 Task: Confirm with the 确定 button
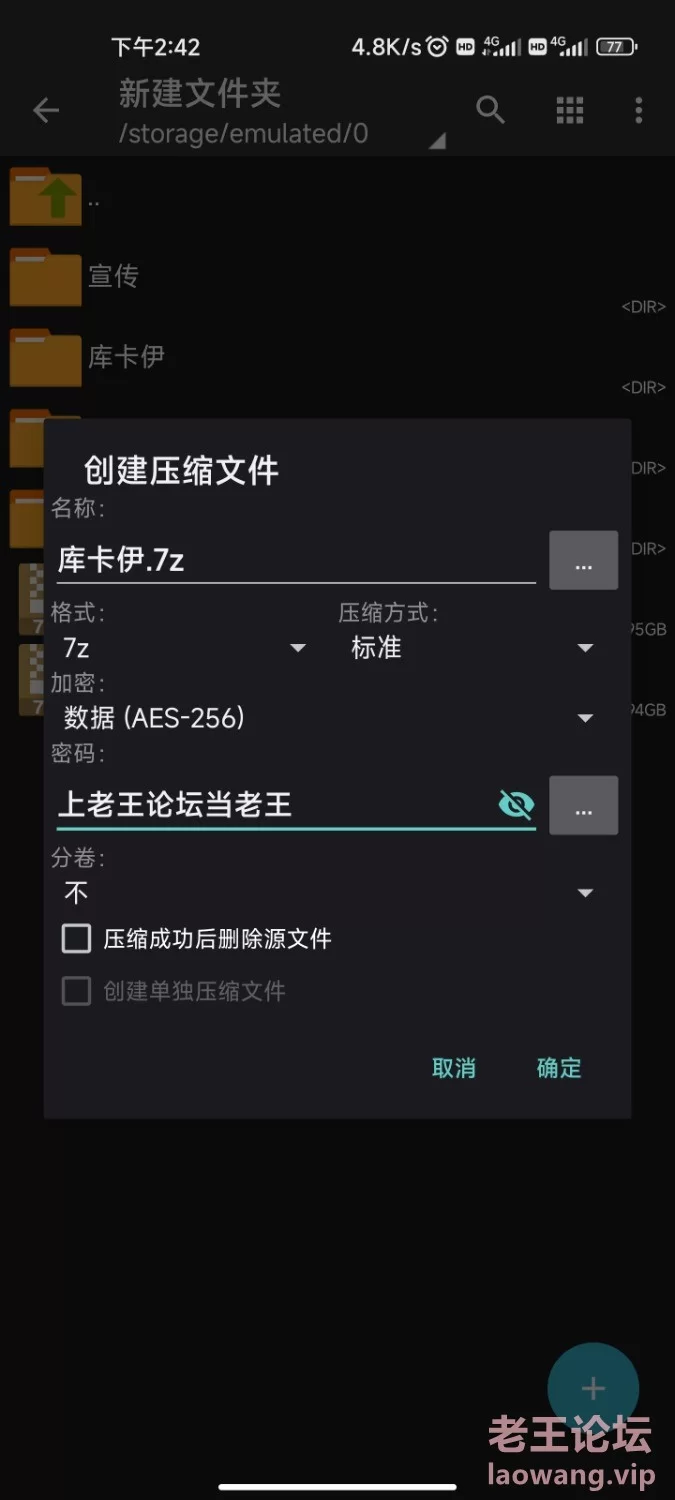coord(559,1068)
